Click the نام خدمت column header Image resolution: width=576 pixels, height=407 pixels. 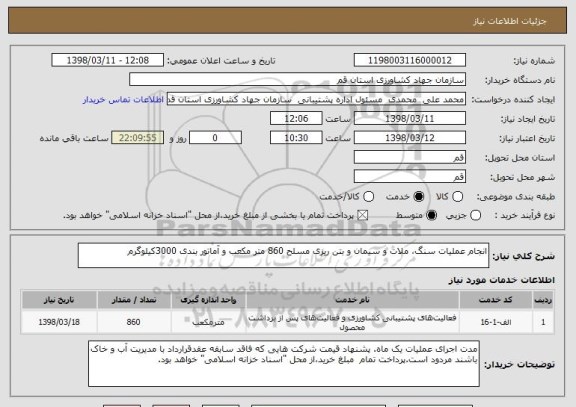(x=352, y=300)
